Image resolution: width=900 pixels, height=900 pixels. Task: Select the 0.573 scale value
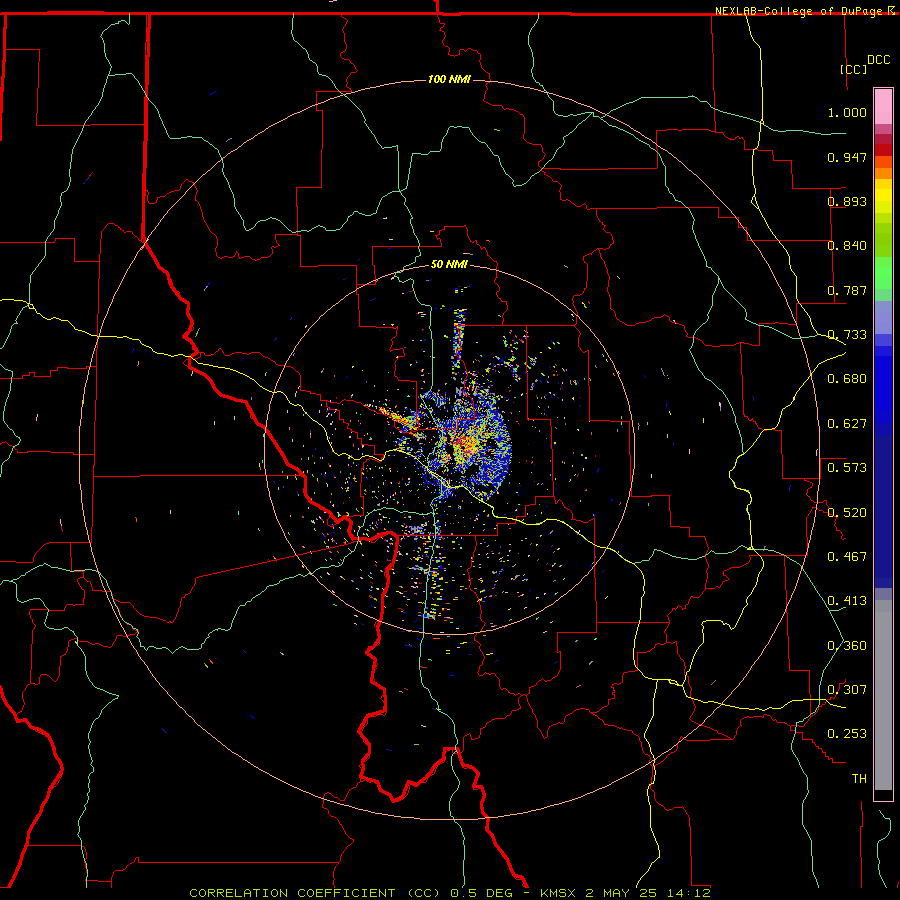click(847, 468)
